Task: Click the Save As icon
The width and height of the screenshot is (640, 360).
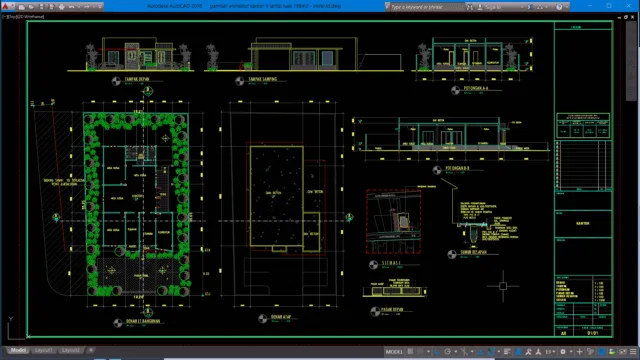Action: (x=51, y=7)
